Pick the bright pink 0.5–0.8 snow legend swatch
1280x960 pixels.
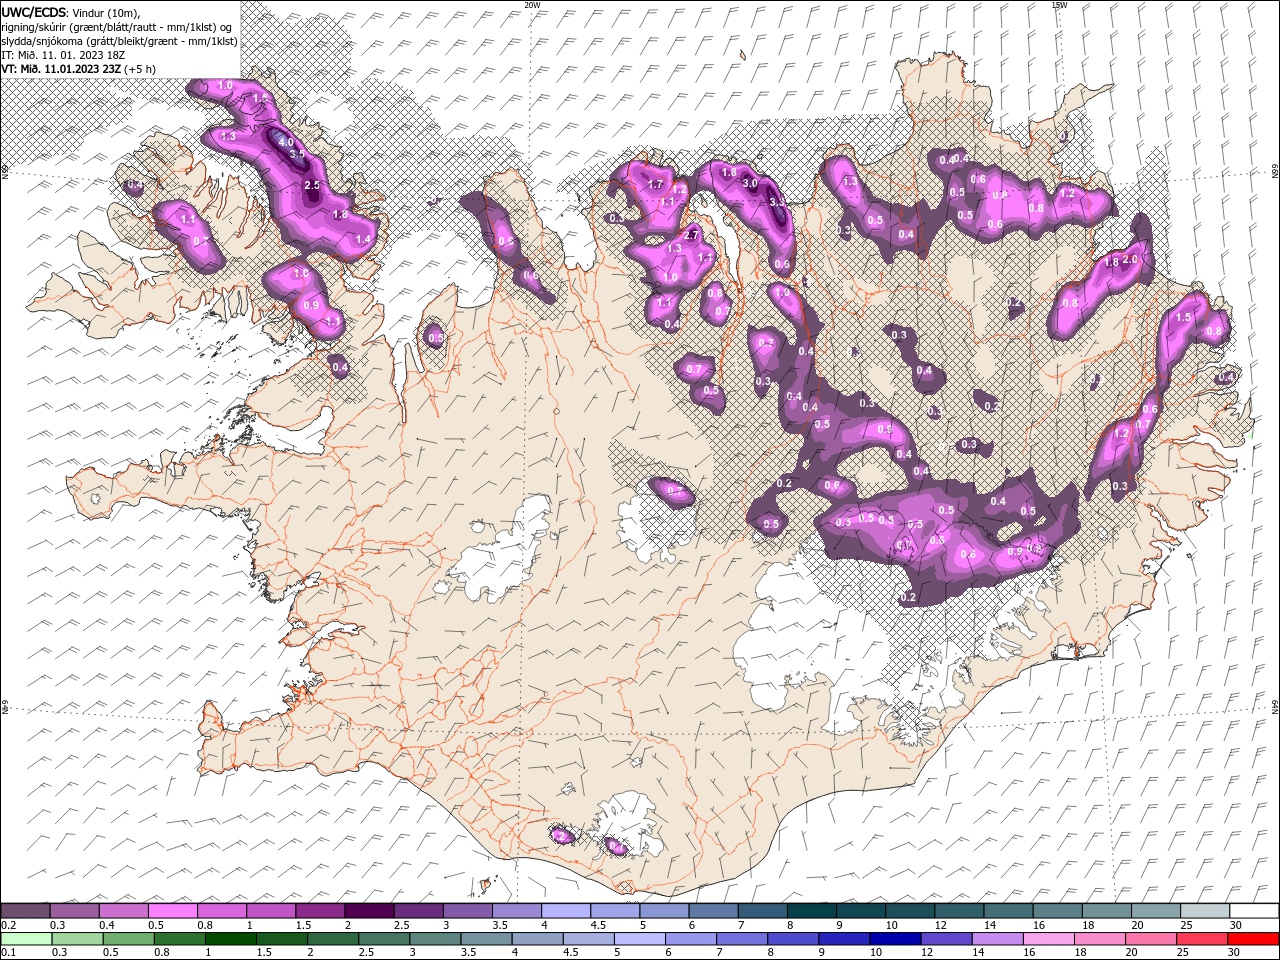(172, 910)
